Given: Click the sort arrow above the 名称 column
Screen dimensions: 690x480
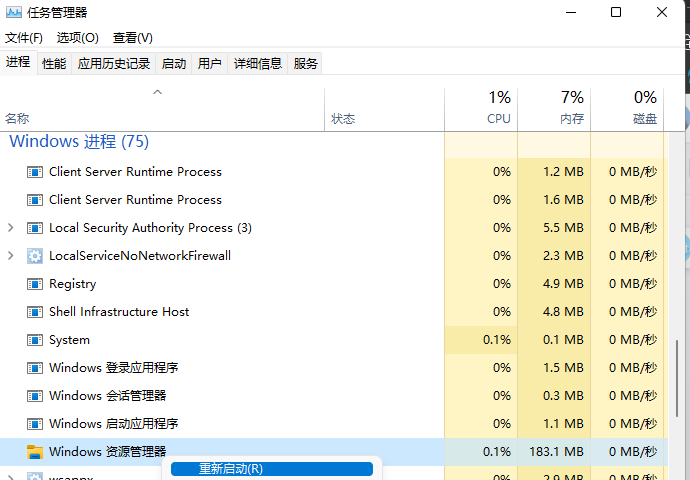Looking at the screenshot, I should coord(157,92).
